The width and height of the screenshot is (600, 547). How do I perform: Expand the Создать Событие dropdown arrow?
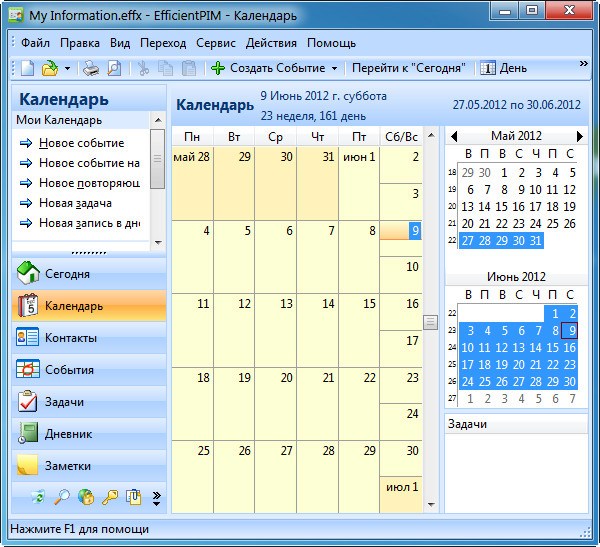coord(334,68)
